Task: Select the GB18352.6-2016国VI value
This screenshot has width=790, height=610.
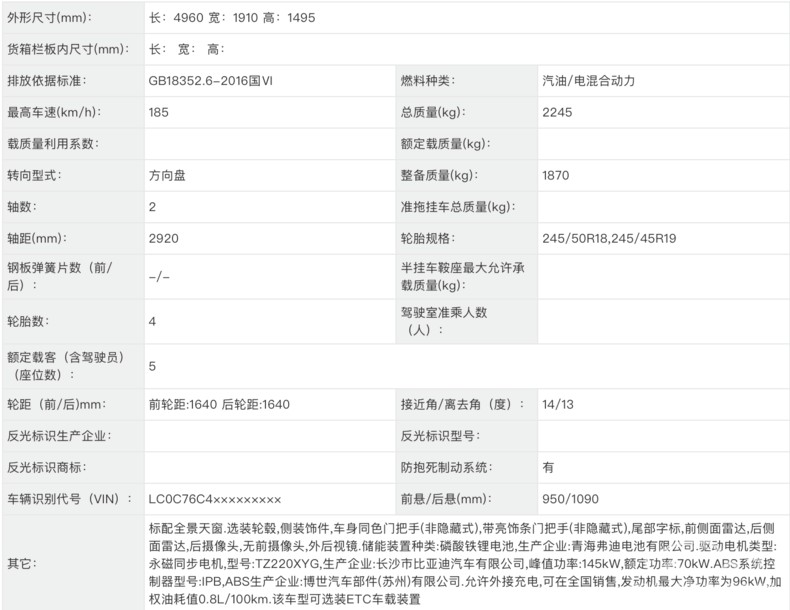Action: [211, 81]
